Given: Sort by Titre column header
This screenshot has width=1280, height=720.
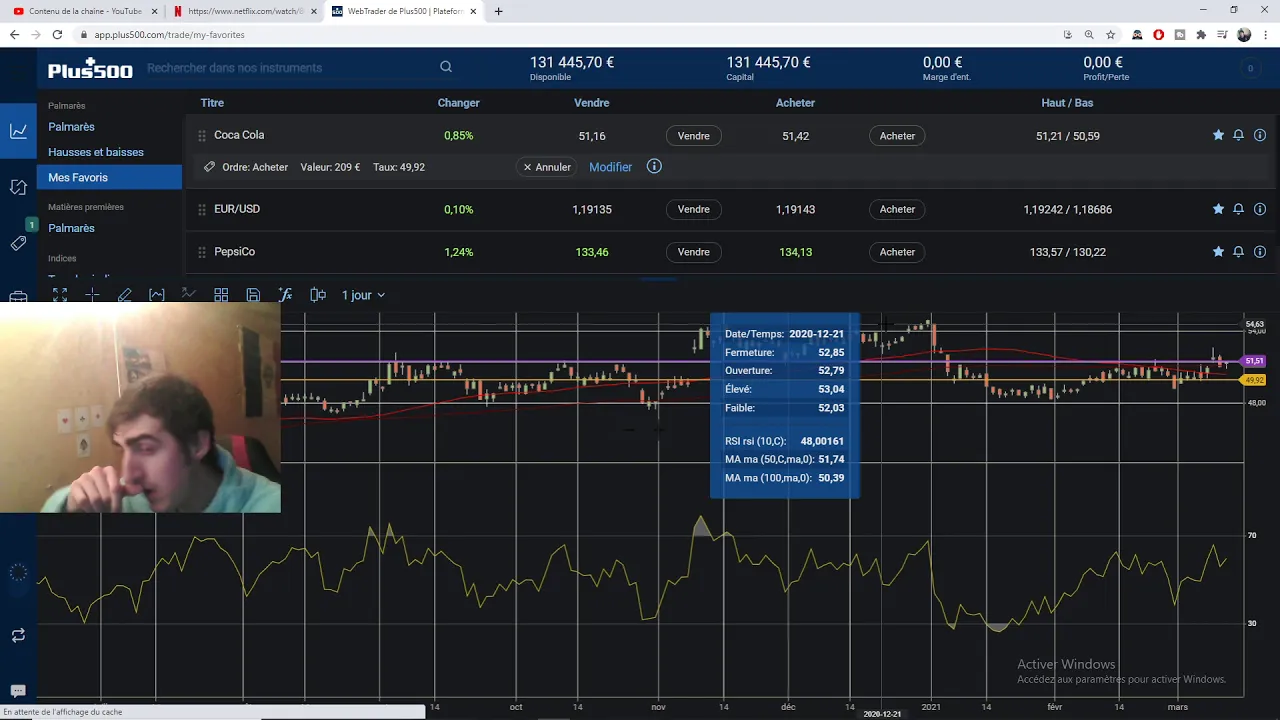Looking at the screenshot, I should click(212, 103).
